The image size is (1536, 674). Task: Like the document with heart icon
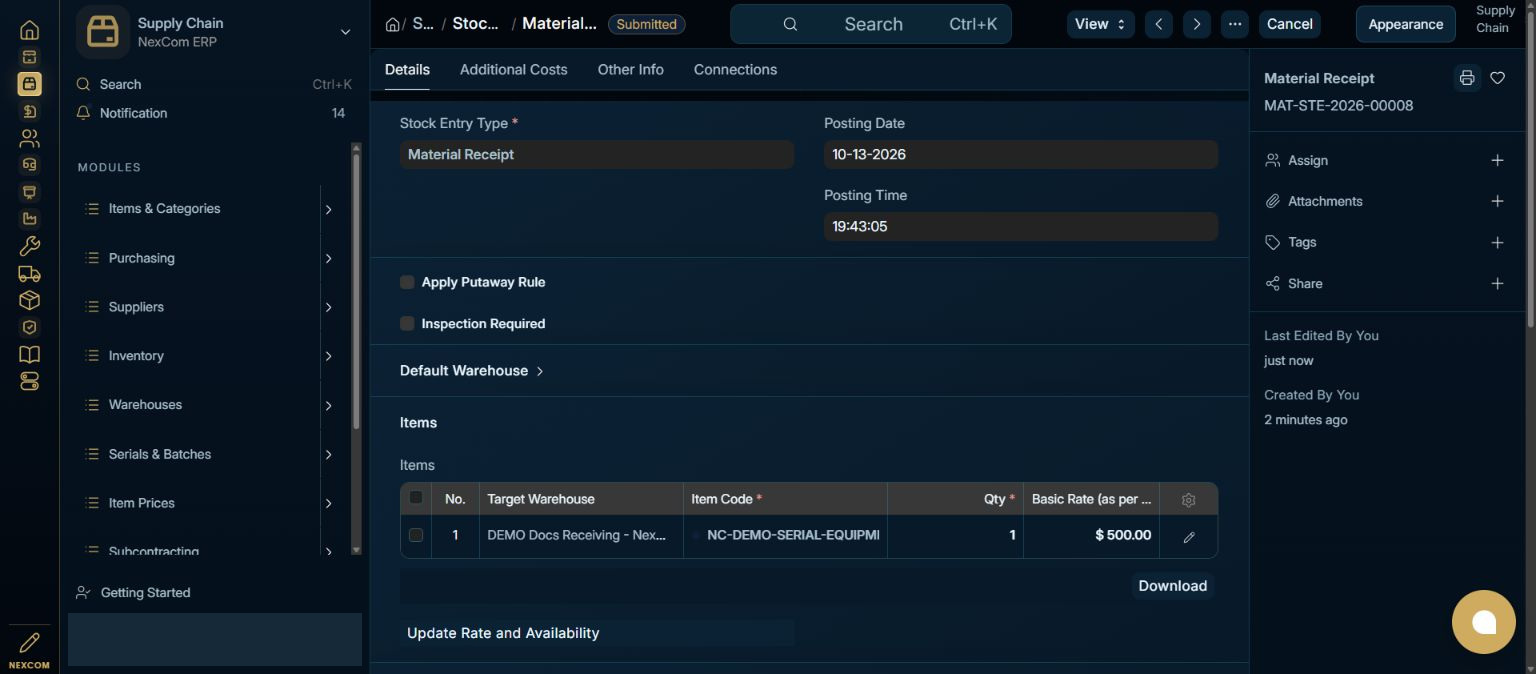pos(1497,78)
